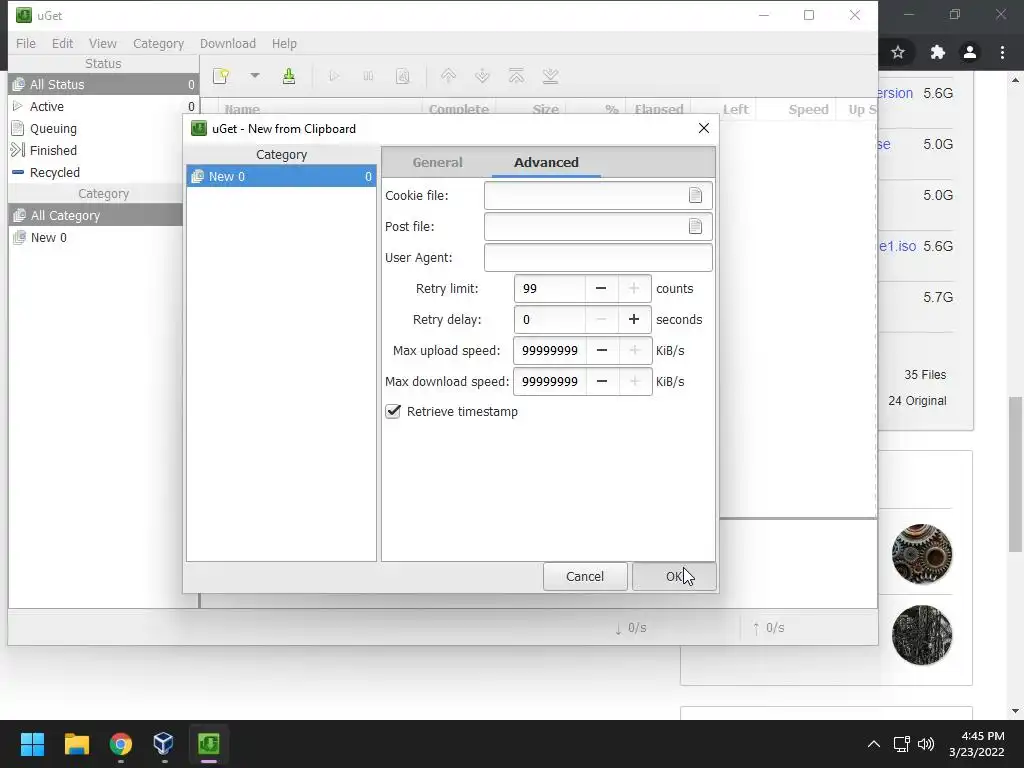Browse for a cookie file via icon
This screenshot has height=768, width=1024.
696,195
